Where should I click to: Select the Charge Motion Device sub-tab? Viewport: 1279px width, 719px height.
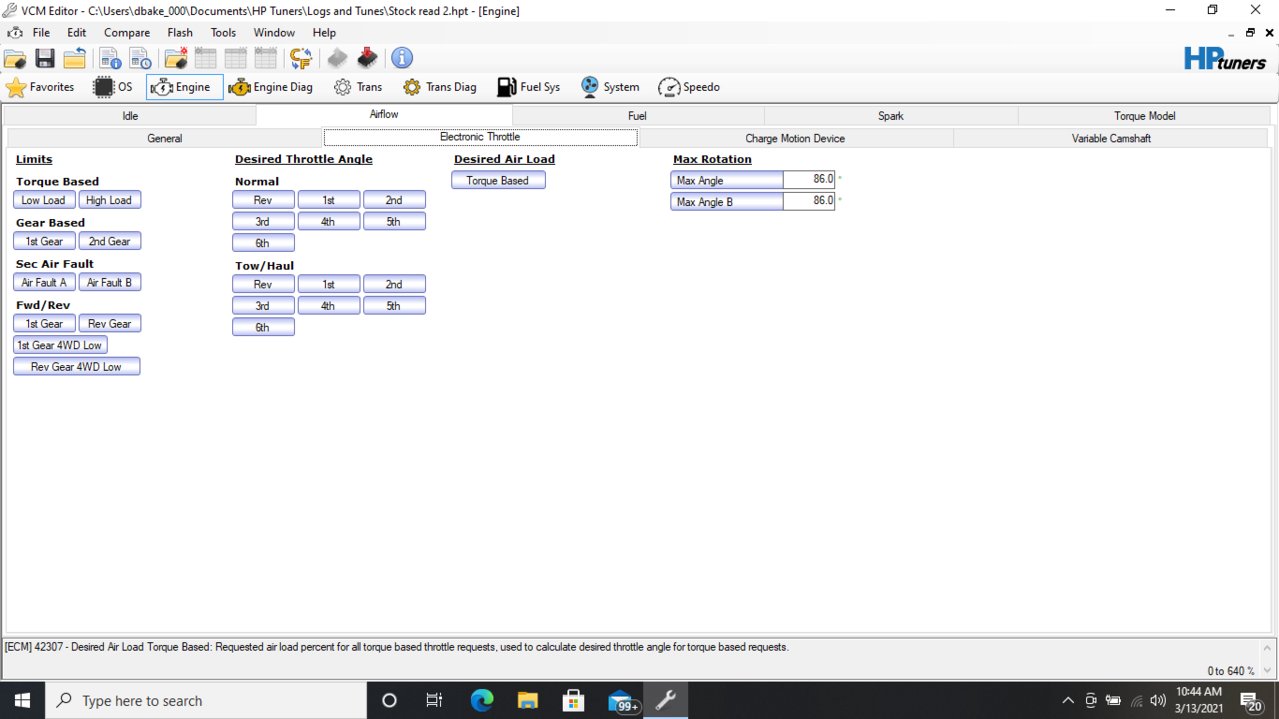795,138
